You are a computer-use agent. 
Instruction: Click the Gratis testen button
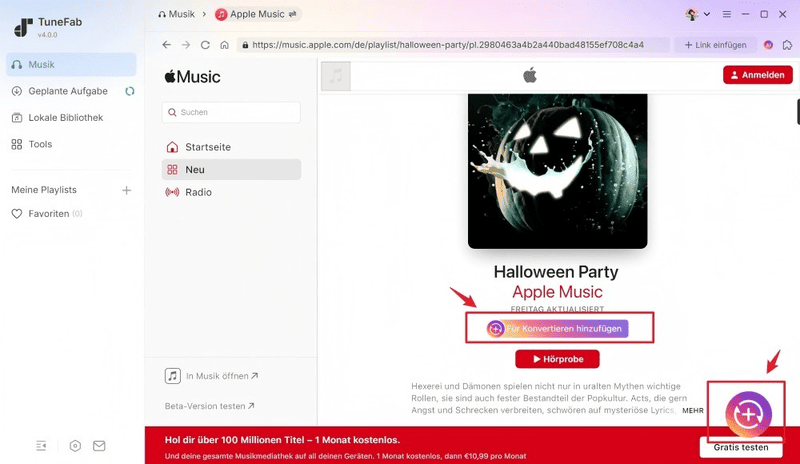coord(741,448)
